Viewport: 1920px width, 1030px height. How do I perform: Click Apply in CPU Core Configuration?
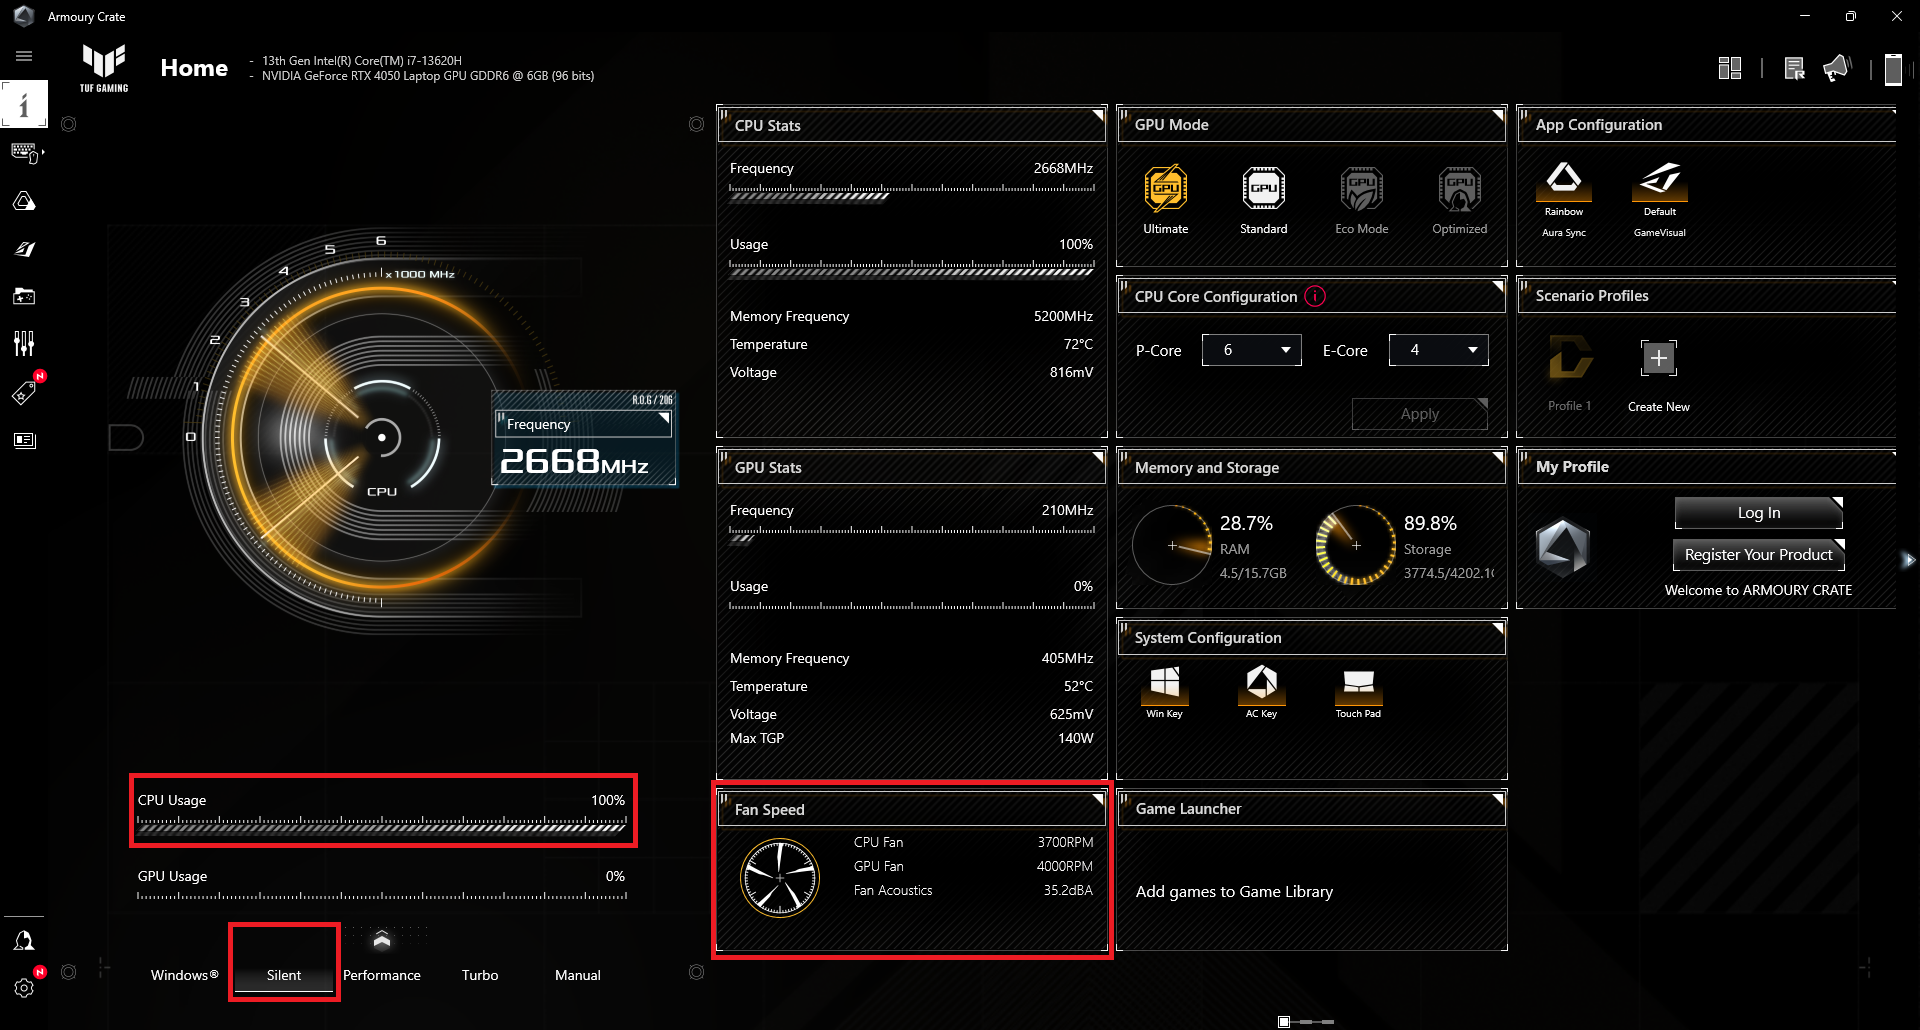click(x=1420, y=414)
